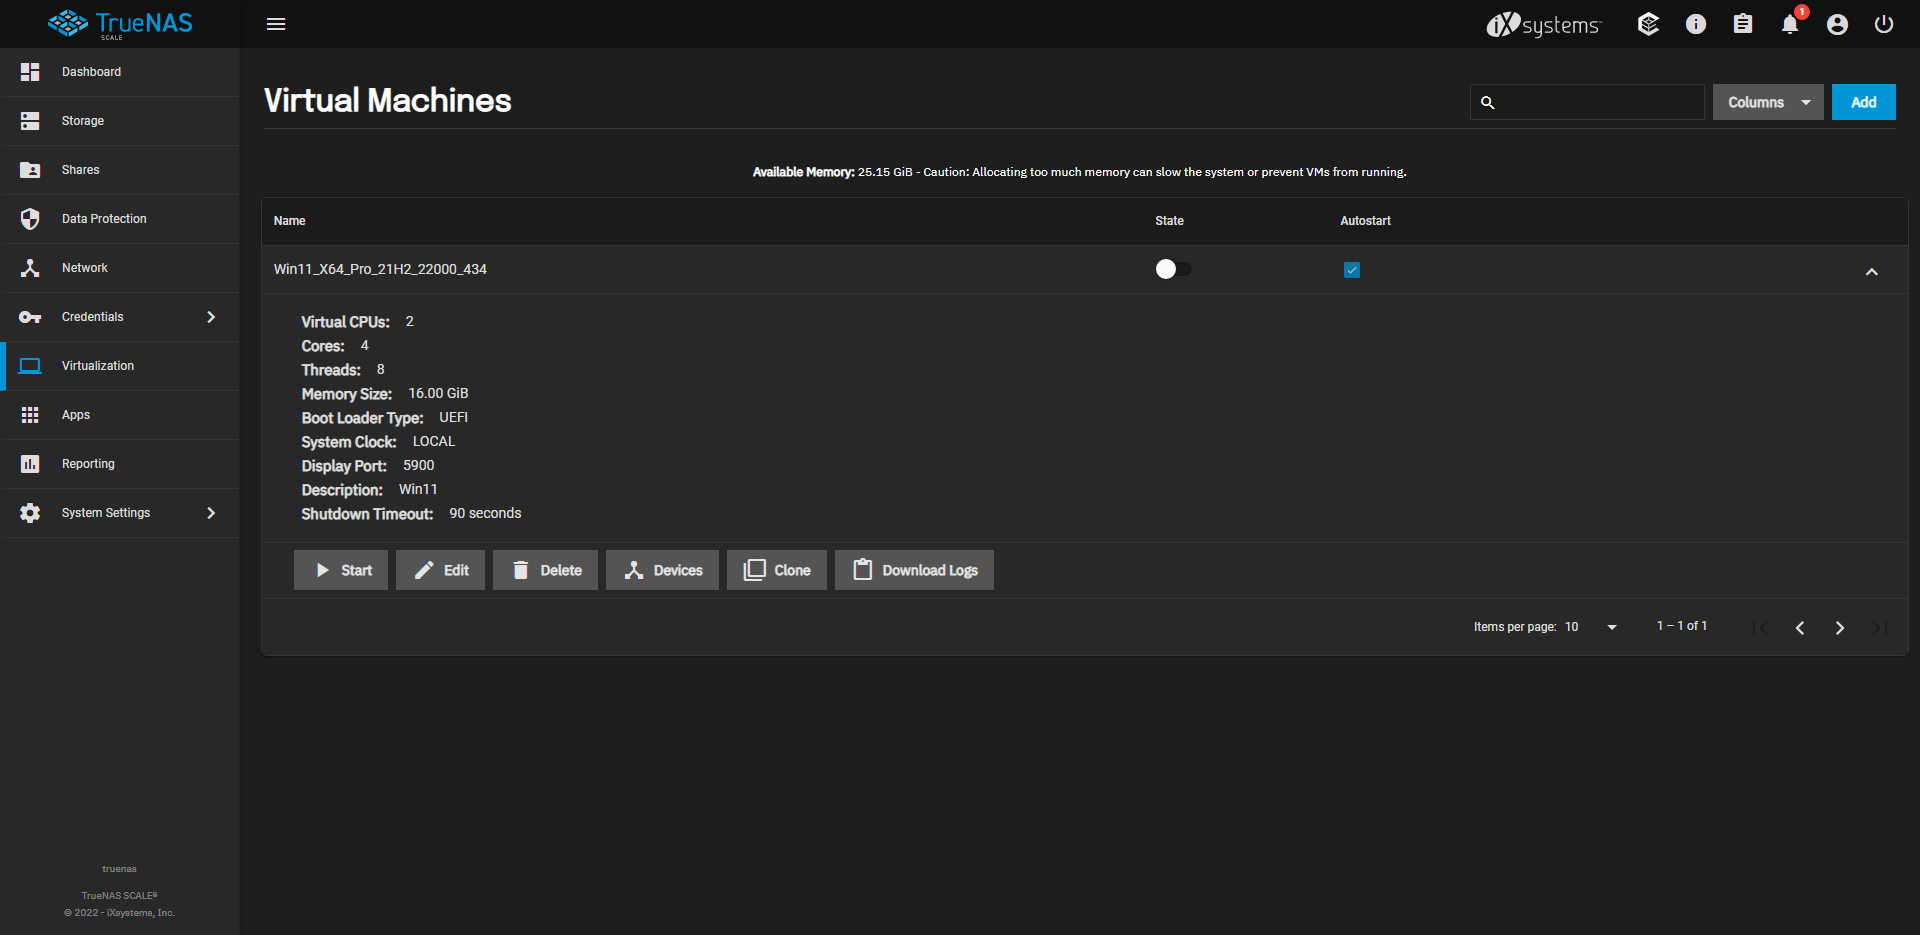Click the Shutdown Timeout 90 seconds value
Viewport: 1920px width, 935px height.
click(485, 514)
